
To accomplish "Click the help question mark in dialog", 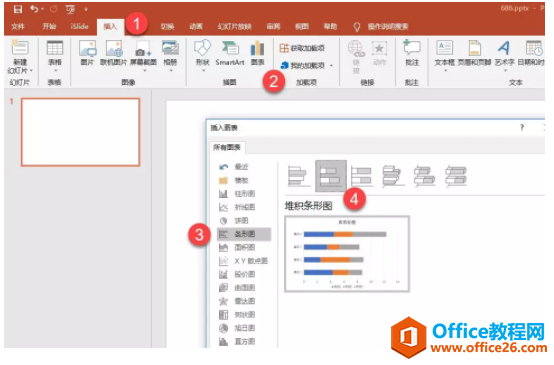I will (522, 127).
